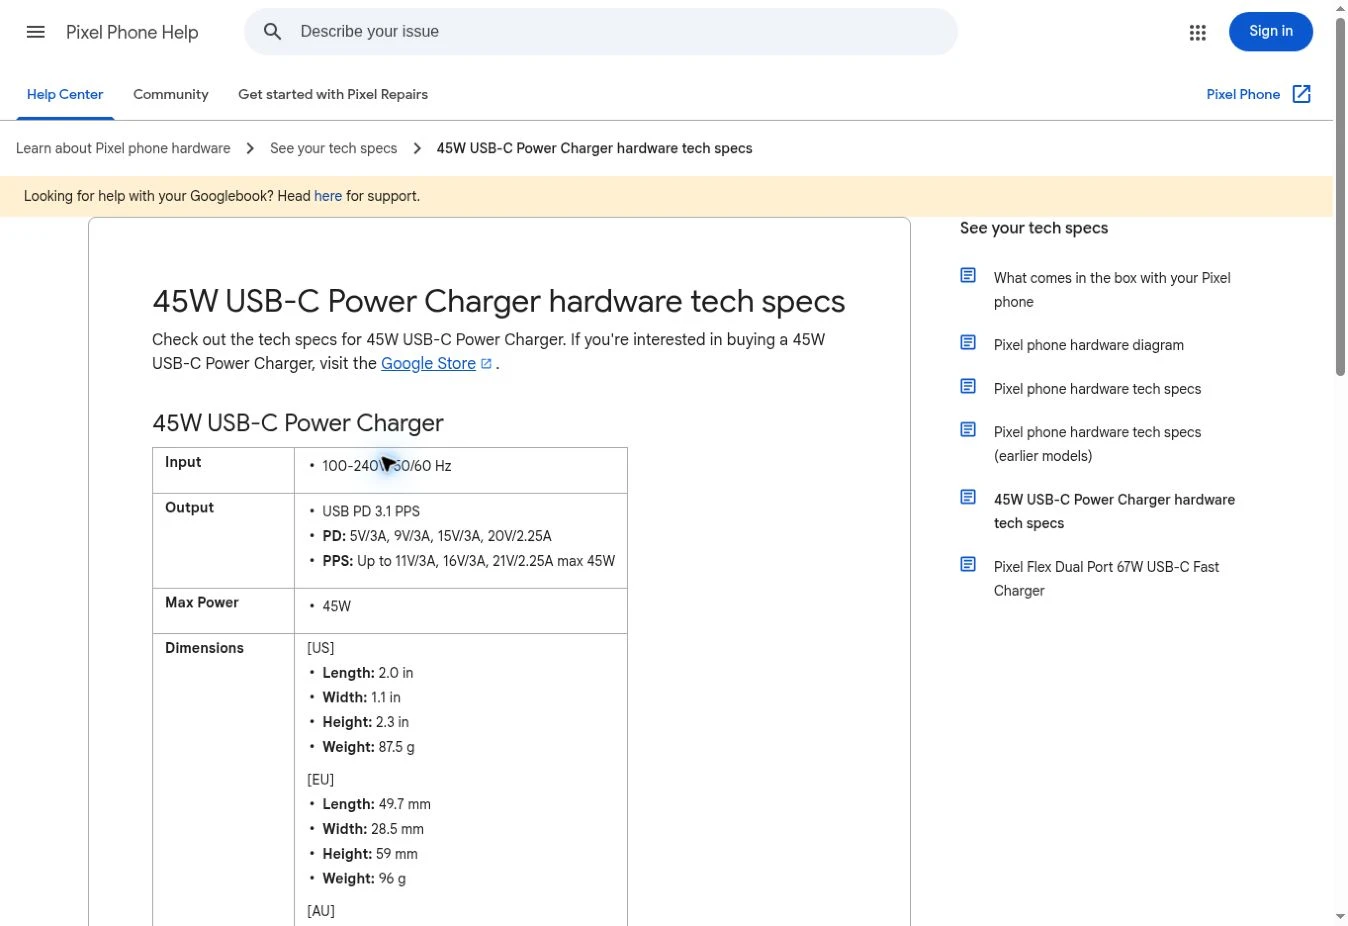The image size is (1348, 926).
Task: Open the Google Store link
Action: click(x=428, y=364)
